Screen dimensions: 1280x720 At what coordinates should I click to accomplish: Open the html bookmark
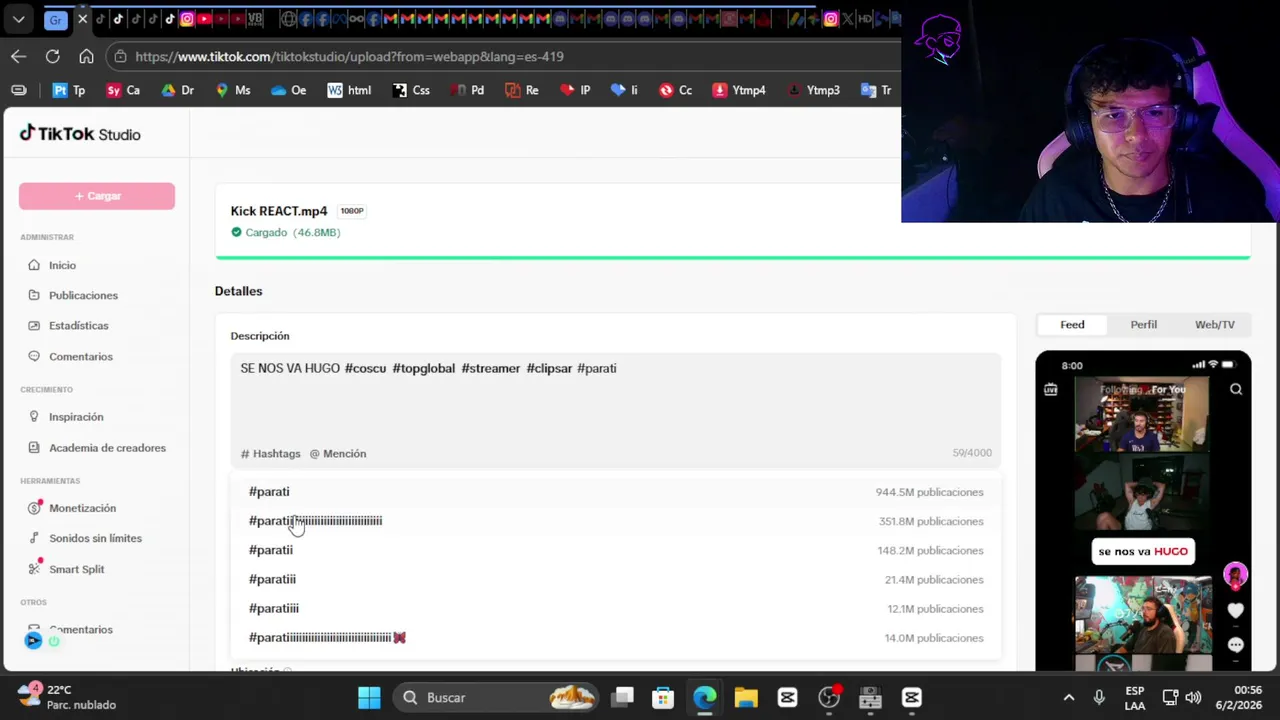click(349, 90)
